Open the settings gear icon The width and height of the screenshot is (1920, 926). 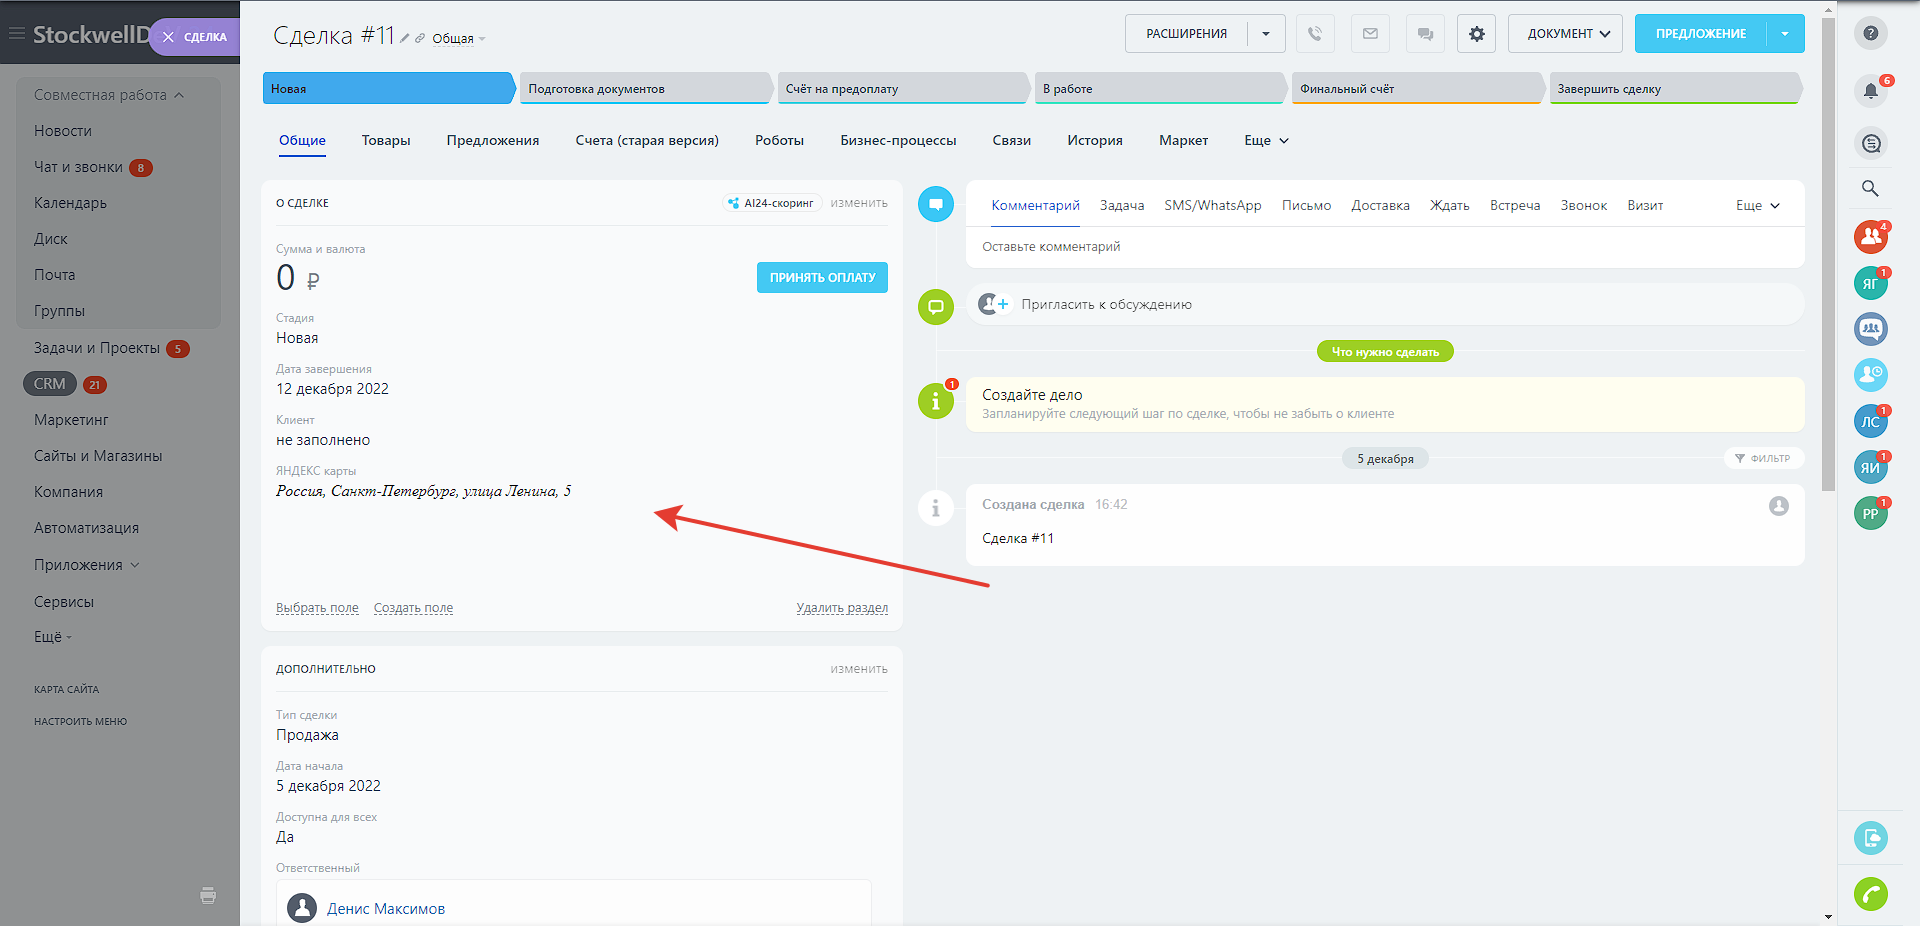point(1476,34)
